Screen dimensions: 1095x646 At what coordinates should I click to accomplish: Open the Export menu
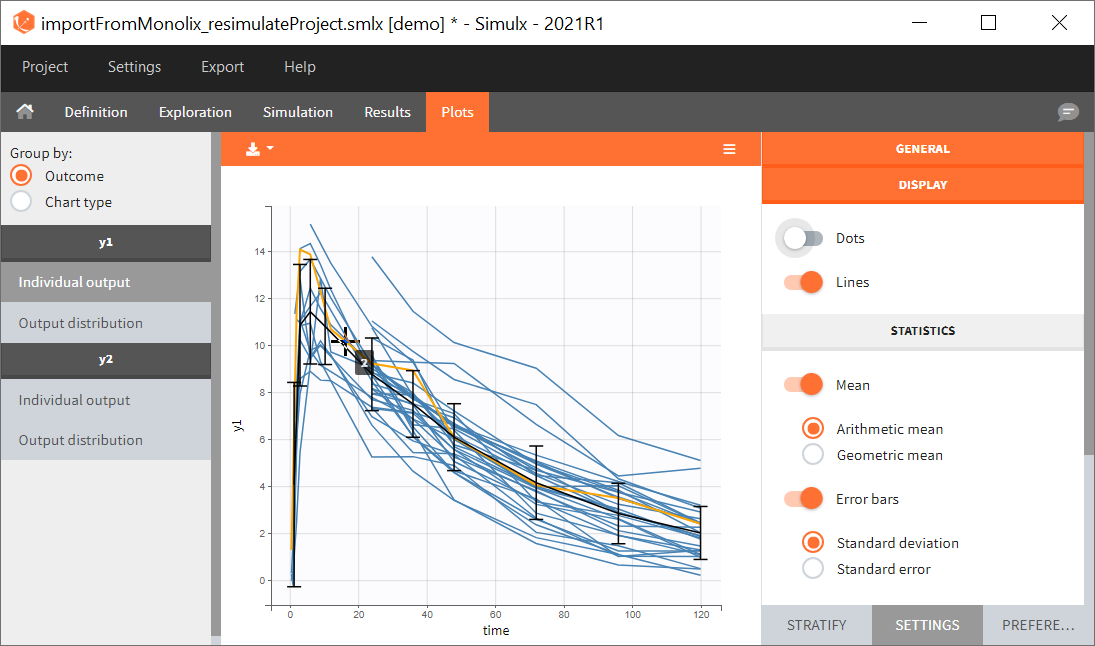[222, 67]
